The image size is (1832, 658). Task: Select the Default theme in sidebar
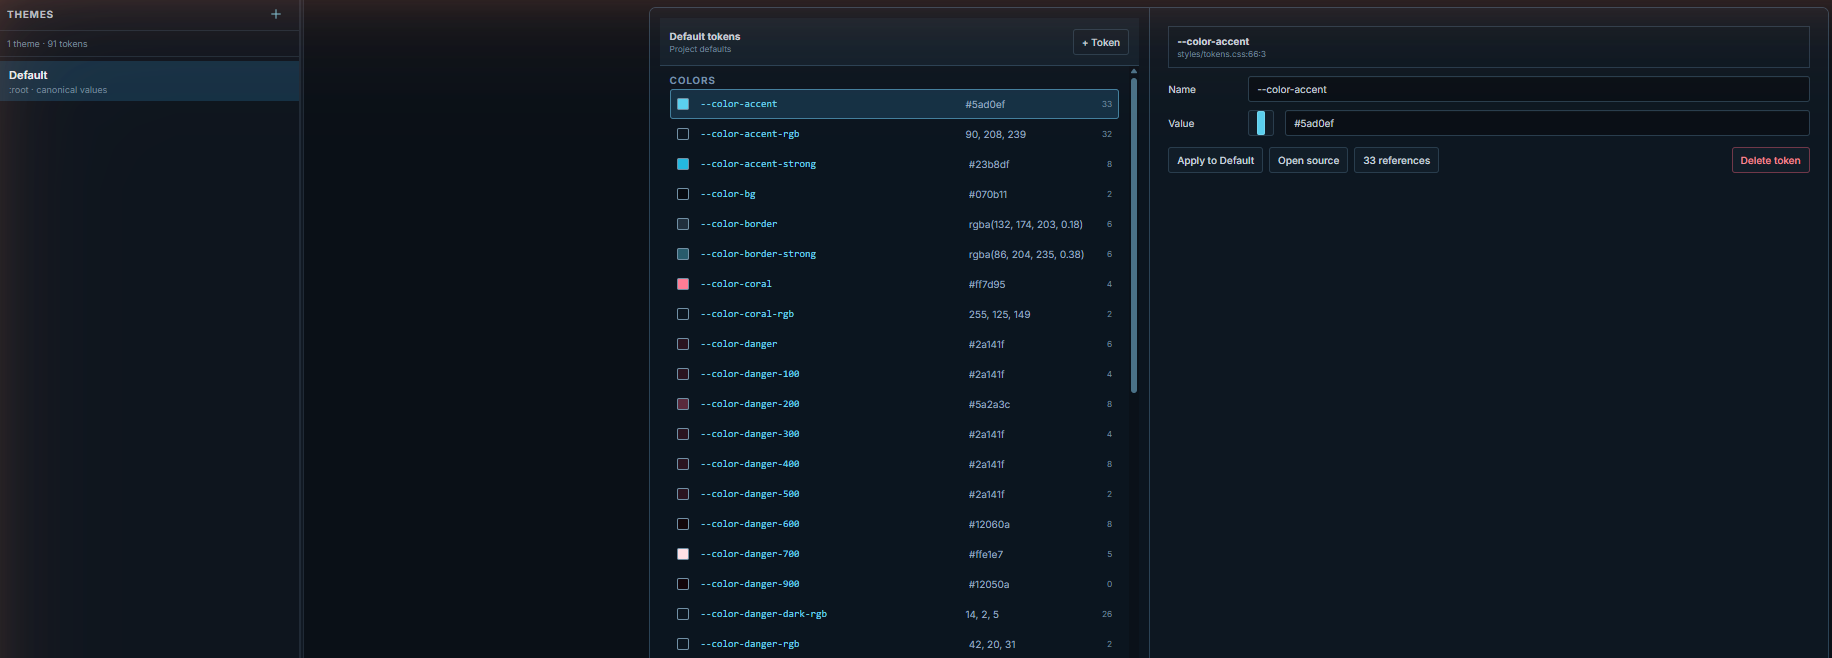[150, 81]
